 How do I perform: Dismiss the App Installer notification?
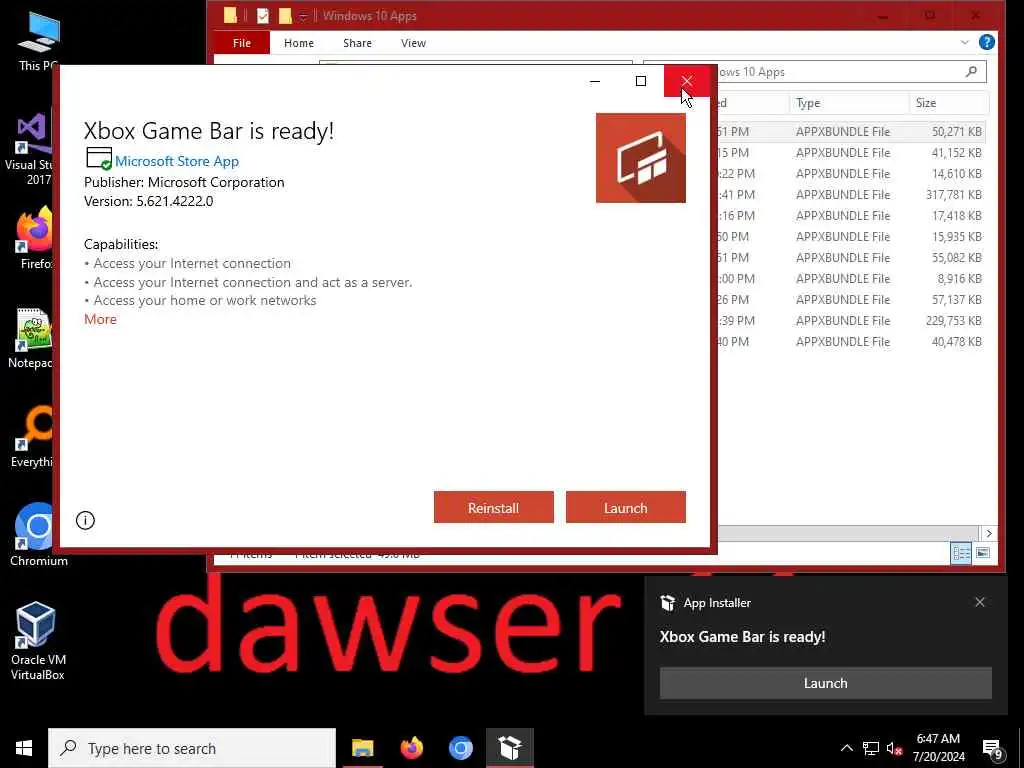980,602
